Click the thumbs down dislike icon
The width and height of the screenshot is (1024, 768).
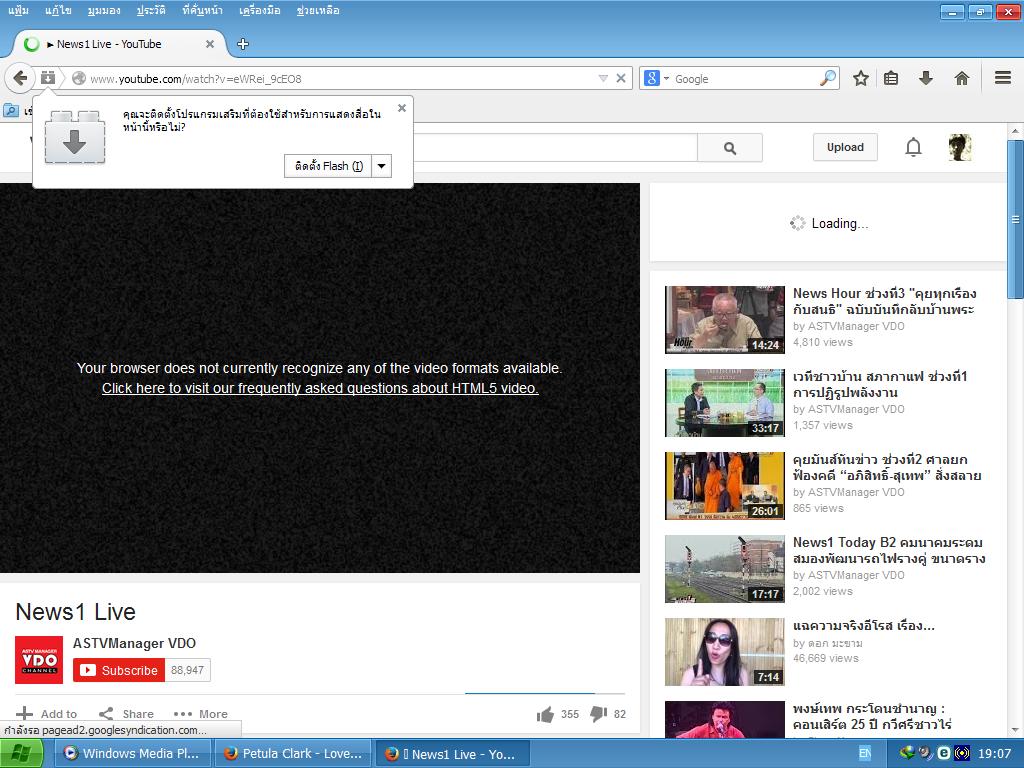coord(598,714)
